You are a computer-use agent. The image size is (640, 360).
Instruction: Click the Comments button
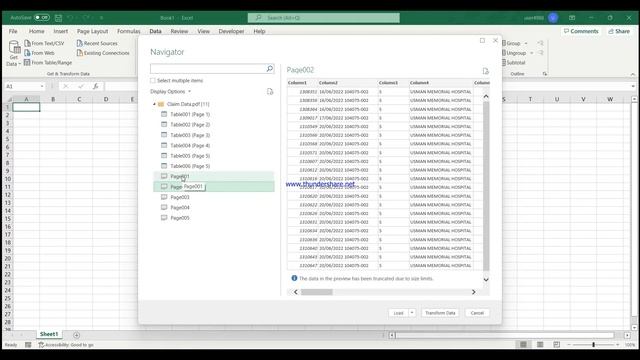pyautogui.click(x=581, y=31)
